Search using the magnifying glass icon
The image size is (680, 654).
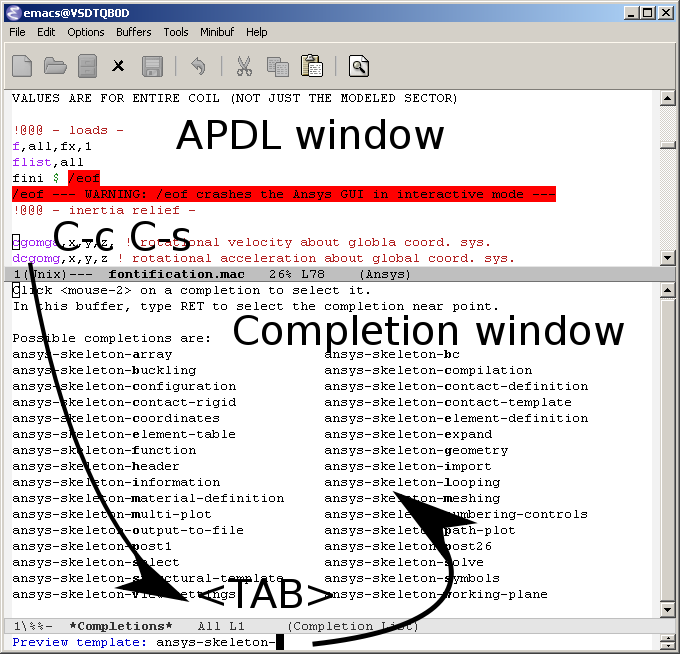point(359,66)
